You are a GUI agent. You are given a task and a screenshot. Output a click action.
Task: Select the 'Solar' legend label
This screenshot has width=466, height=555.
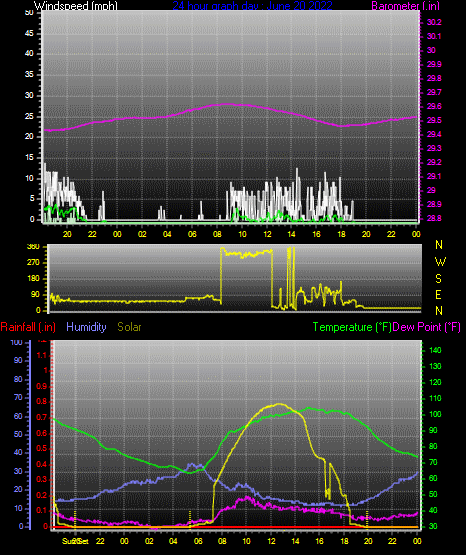(129, 327)
